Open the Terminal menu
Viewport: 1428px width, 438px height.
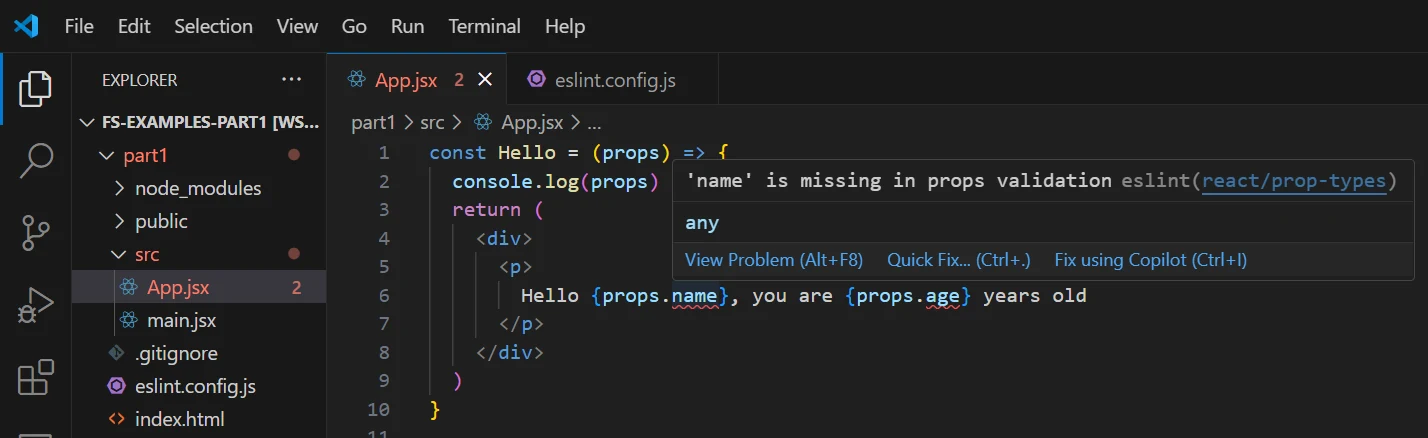pos(486,27)
